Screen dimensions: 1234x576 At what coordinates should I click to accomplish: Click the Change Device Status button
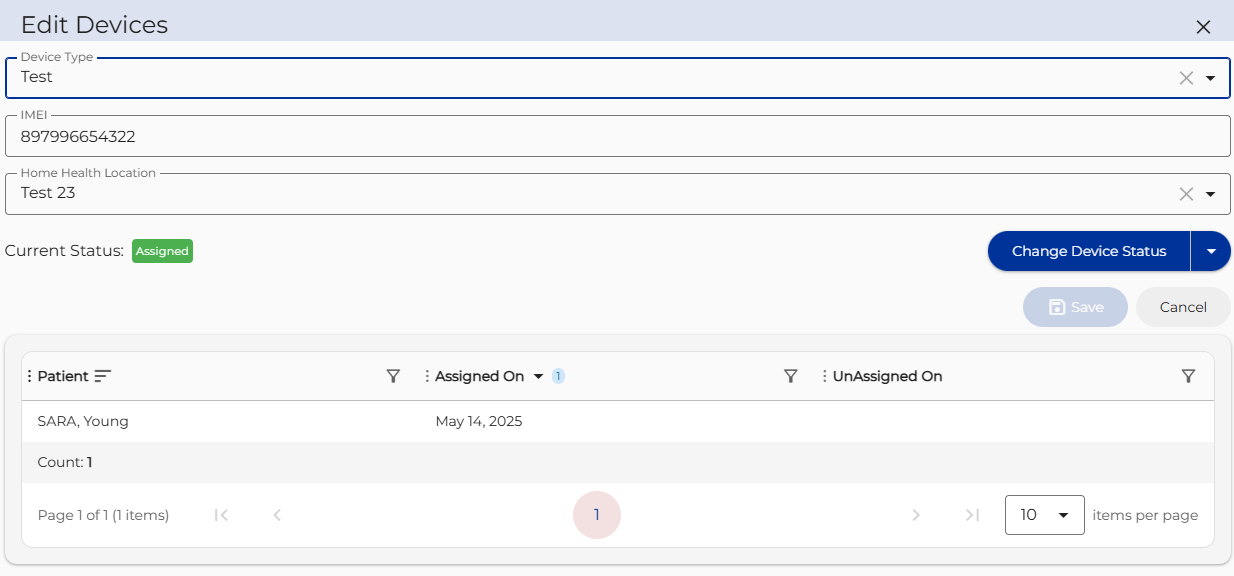tap(1089, 251)
